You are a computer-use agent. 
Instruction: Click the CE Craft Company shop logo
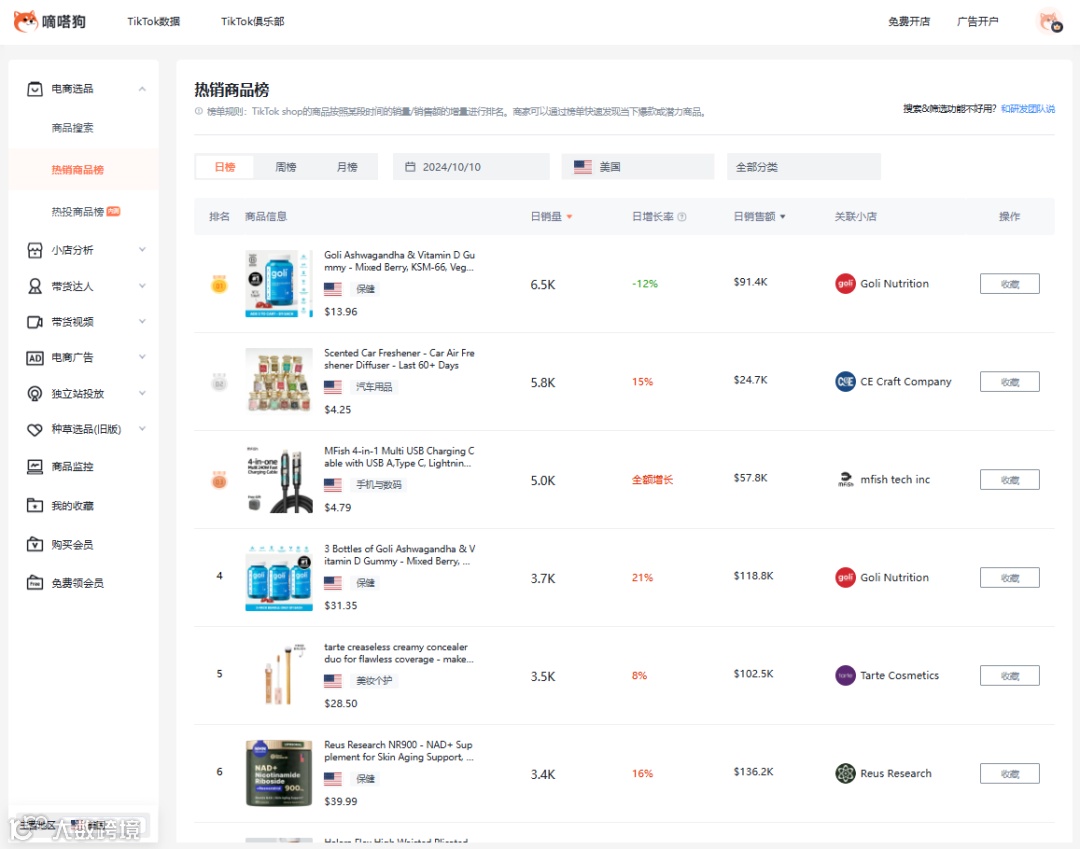[x=845, y=381]
